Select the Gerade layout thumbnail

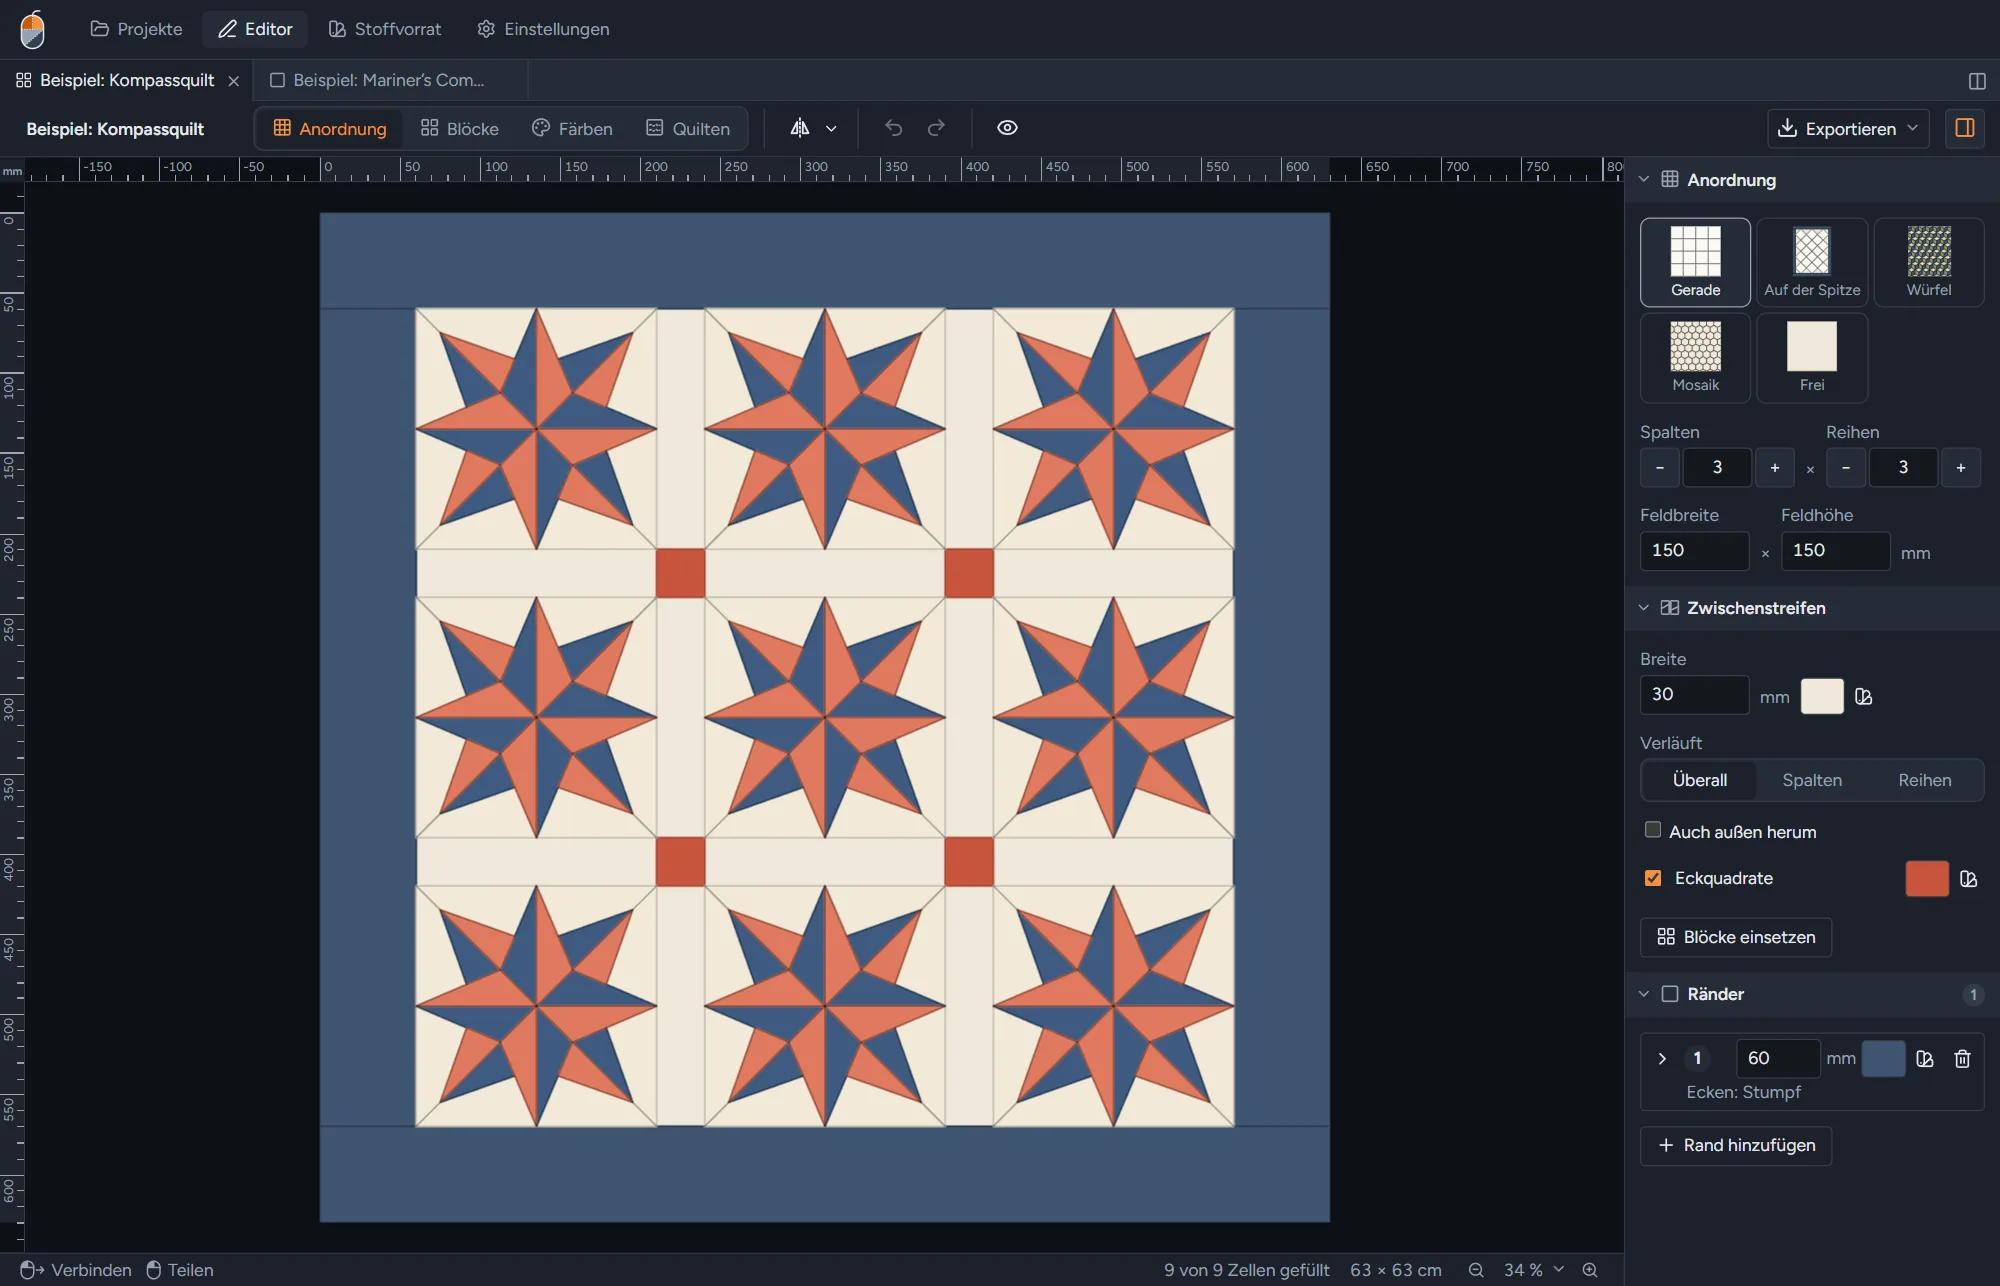click(x=1695, y=262)
